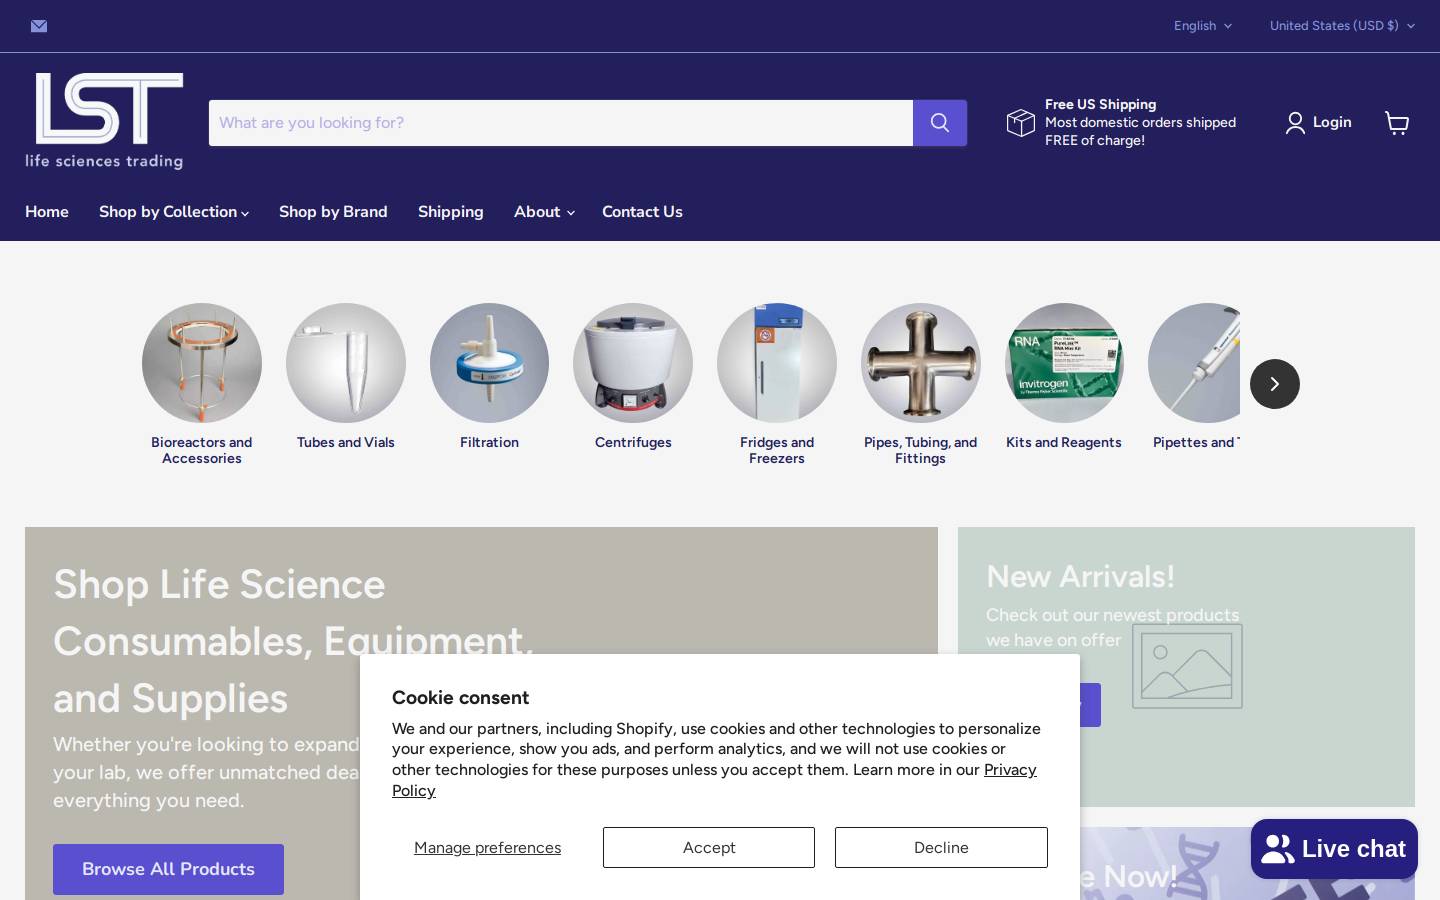Click the Centrifuges label
This screenshot has width=1440, height=900.
[x=633, y=442]
